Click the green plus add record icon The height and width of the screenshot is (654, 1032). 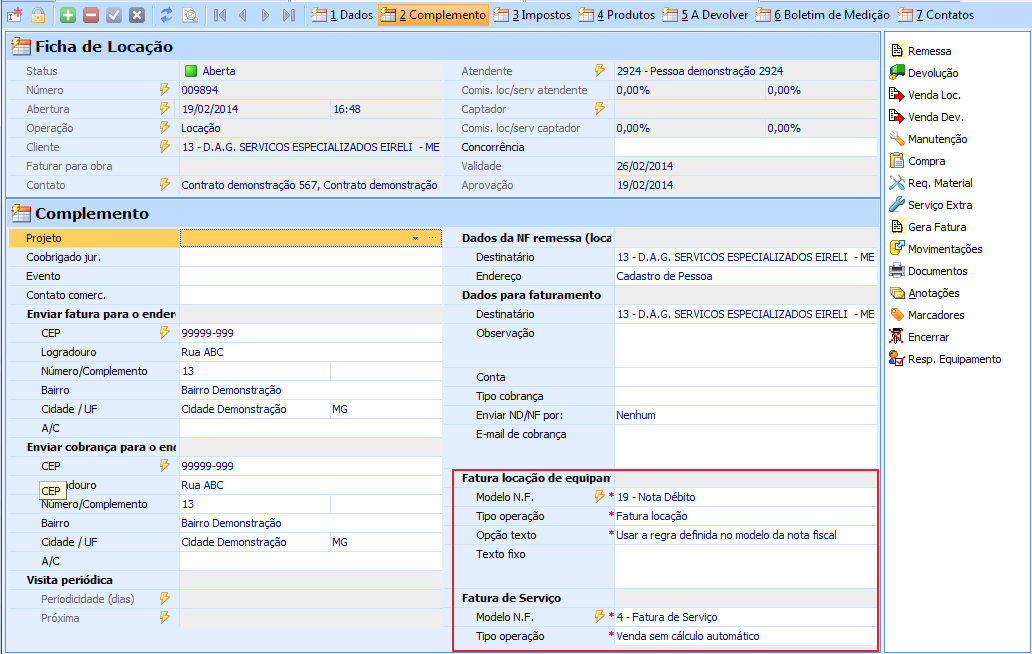point(67,14)
